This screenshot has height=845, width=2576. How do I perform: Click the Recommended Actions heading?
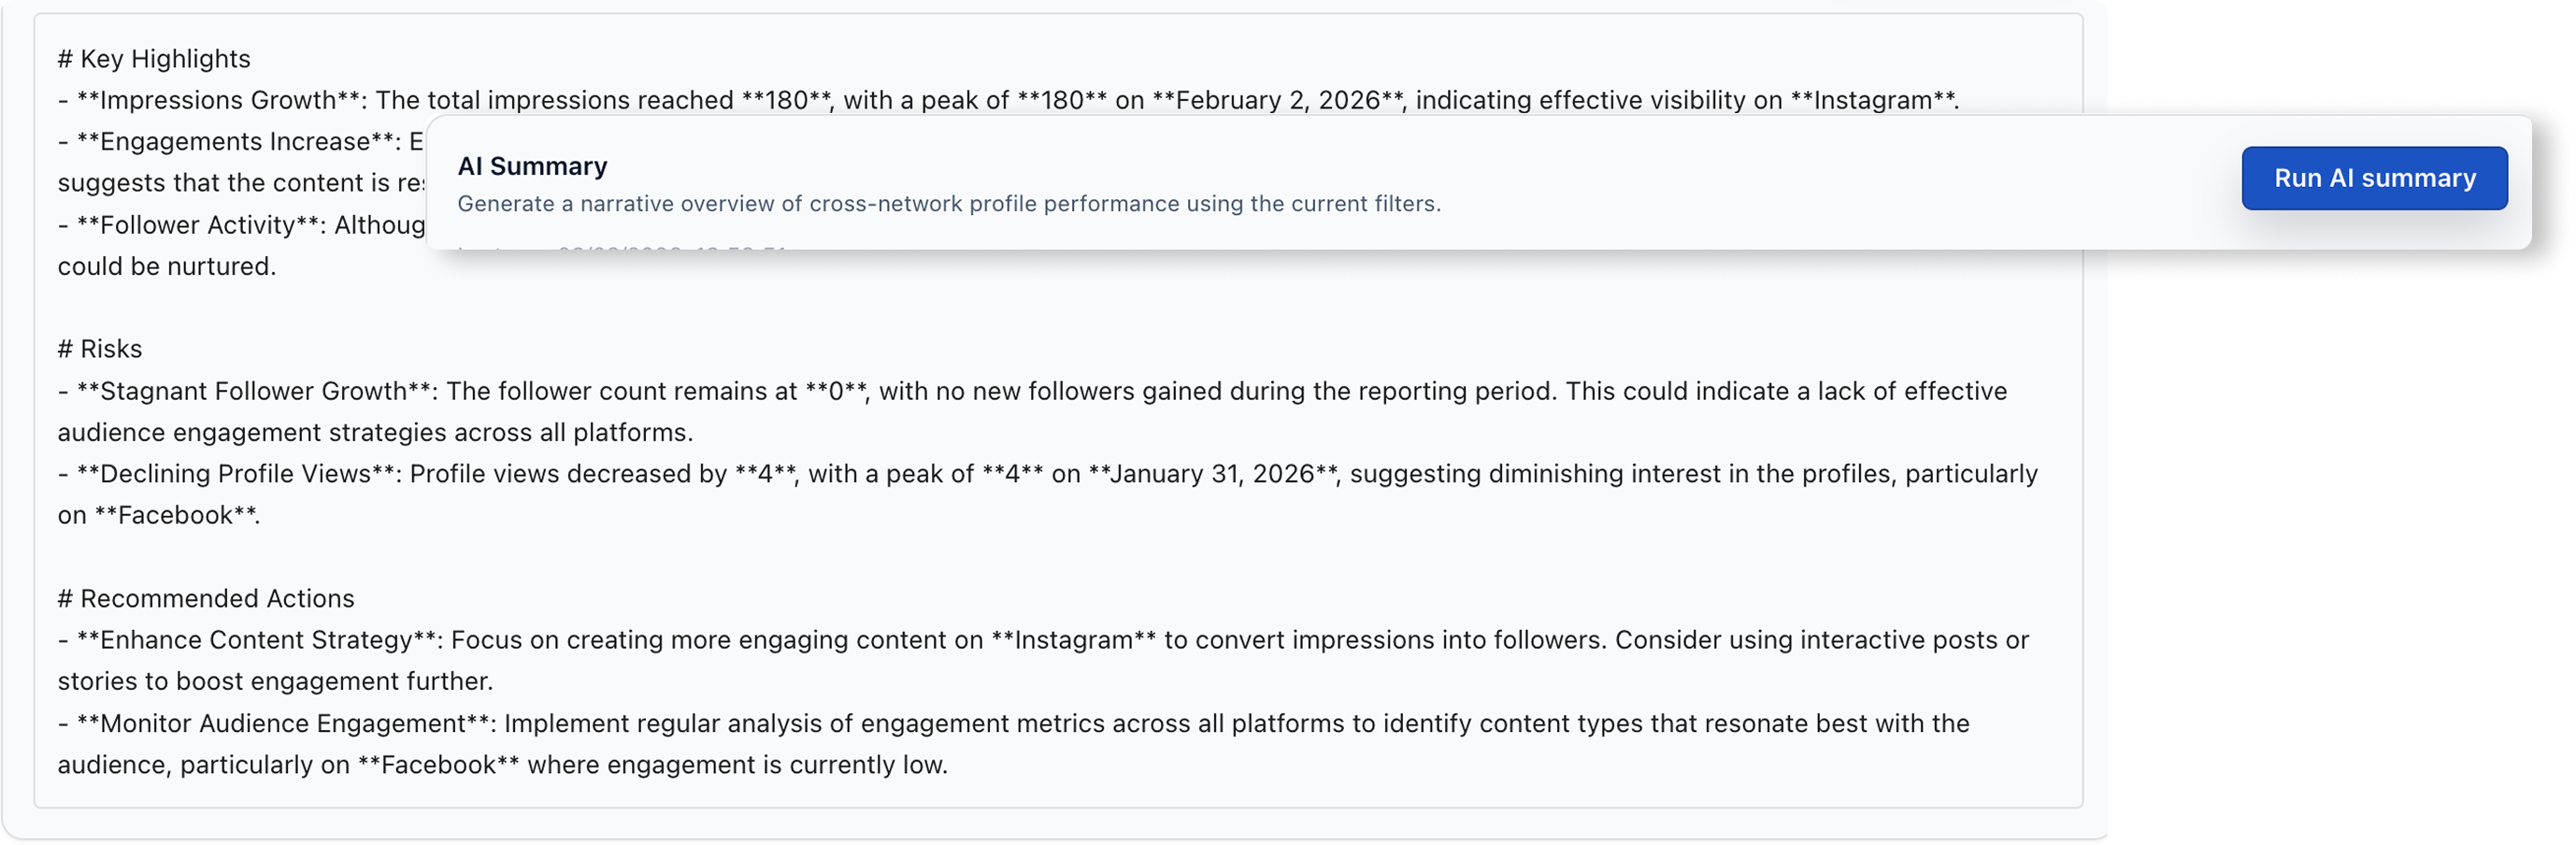(x=206, y=597)
